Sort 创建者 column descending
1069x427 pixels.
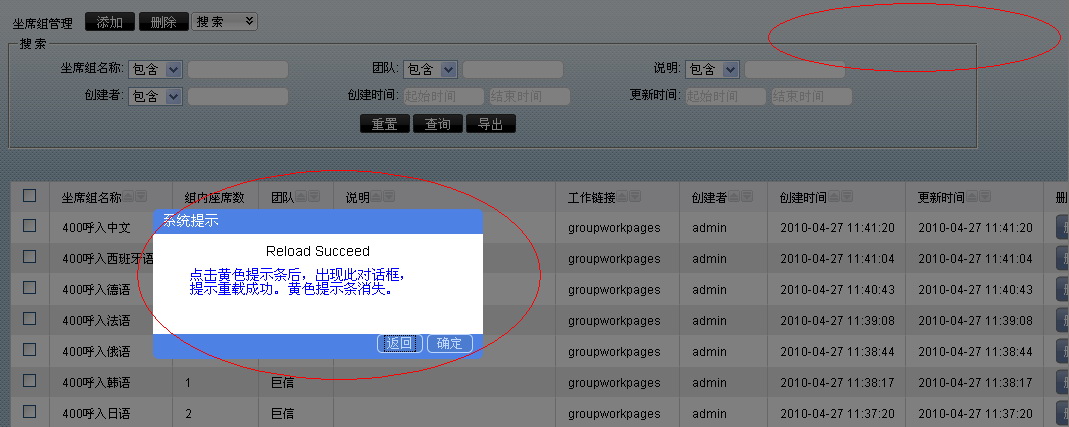click(x=748, y=198)
